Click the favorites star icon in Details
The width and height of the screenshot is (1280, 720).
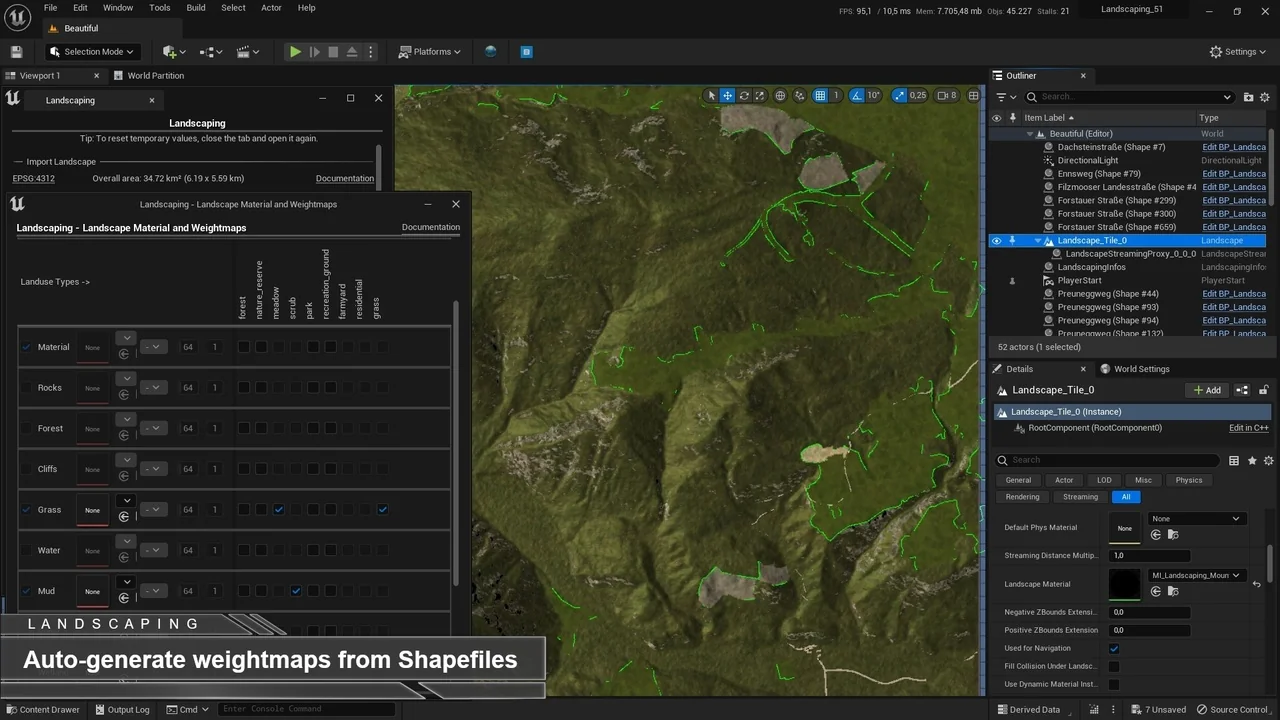(1252, 460)
